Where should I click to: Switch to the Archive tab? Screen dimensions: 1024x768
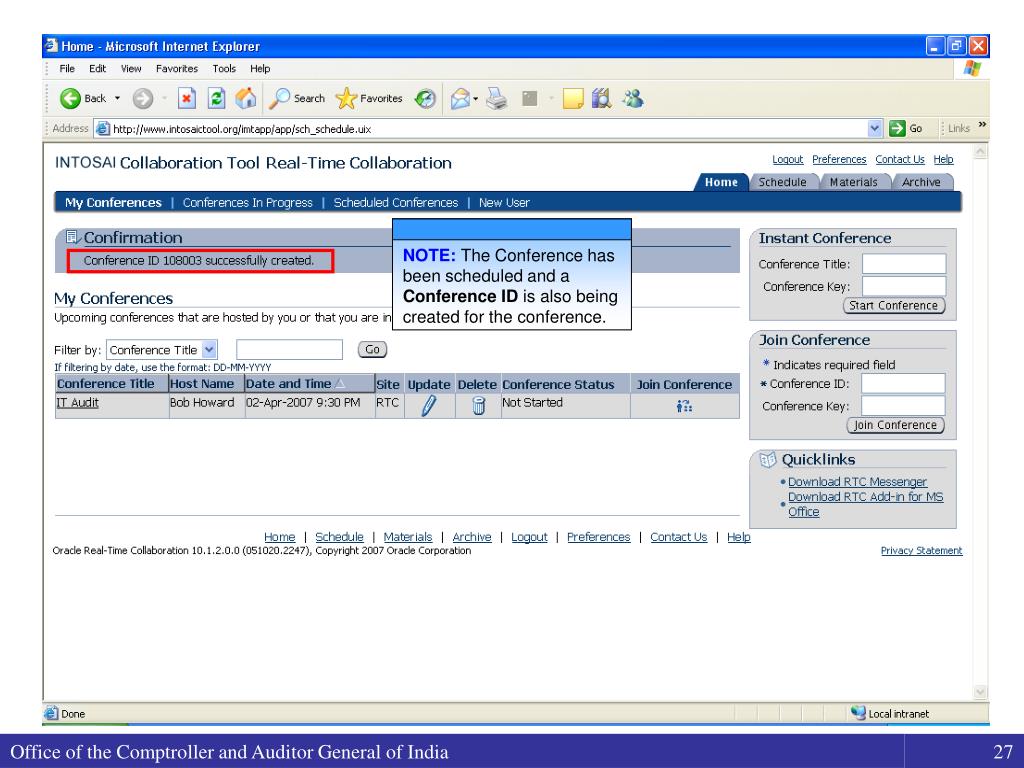(x=921, y=182)
